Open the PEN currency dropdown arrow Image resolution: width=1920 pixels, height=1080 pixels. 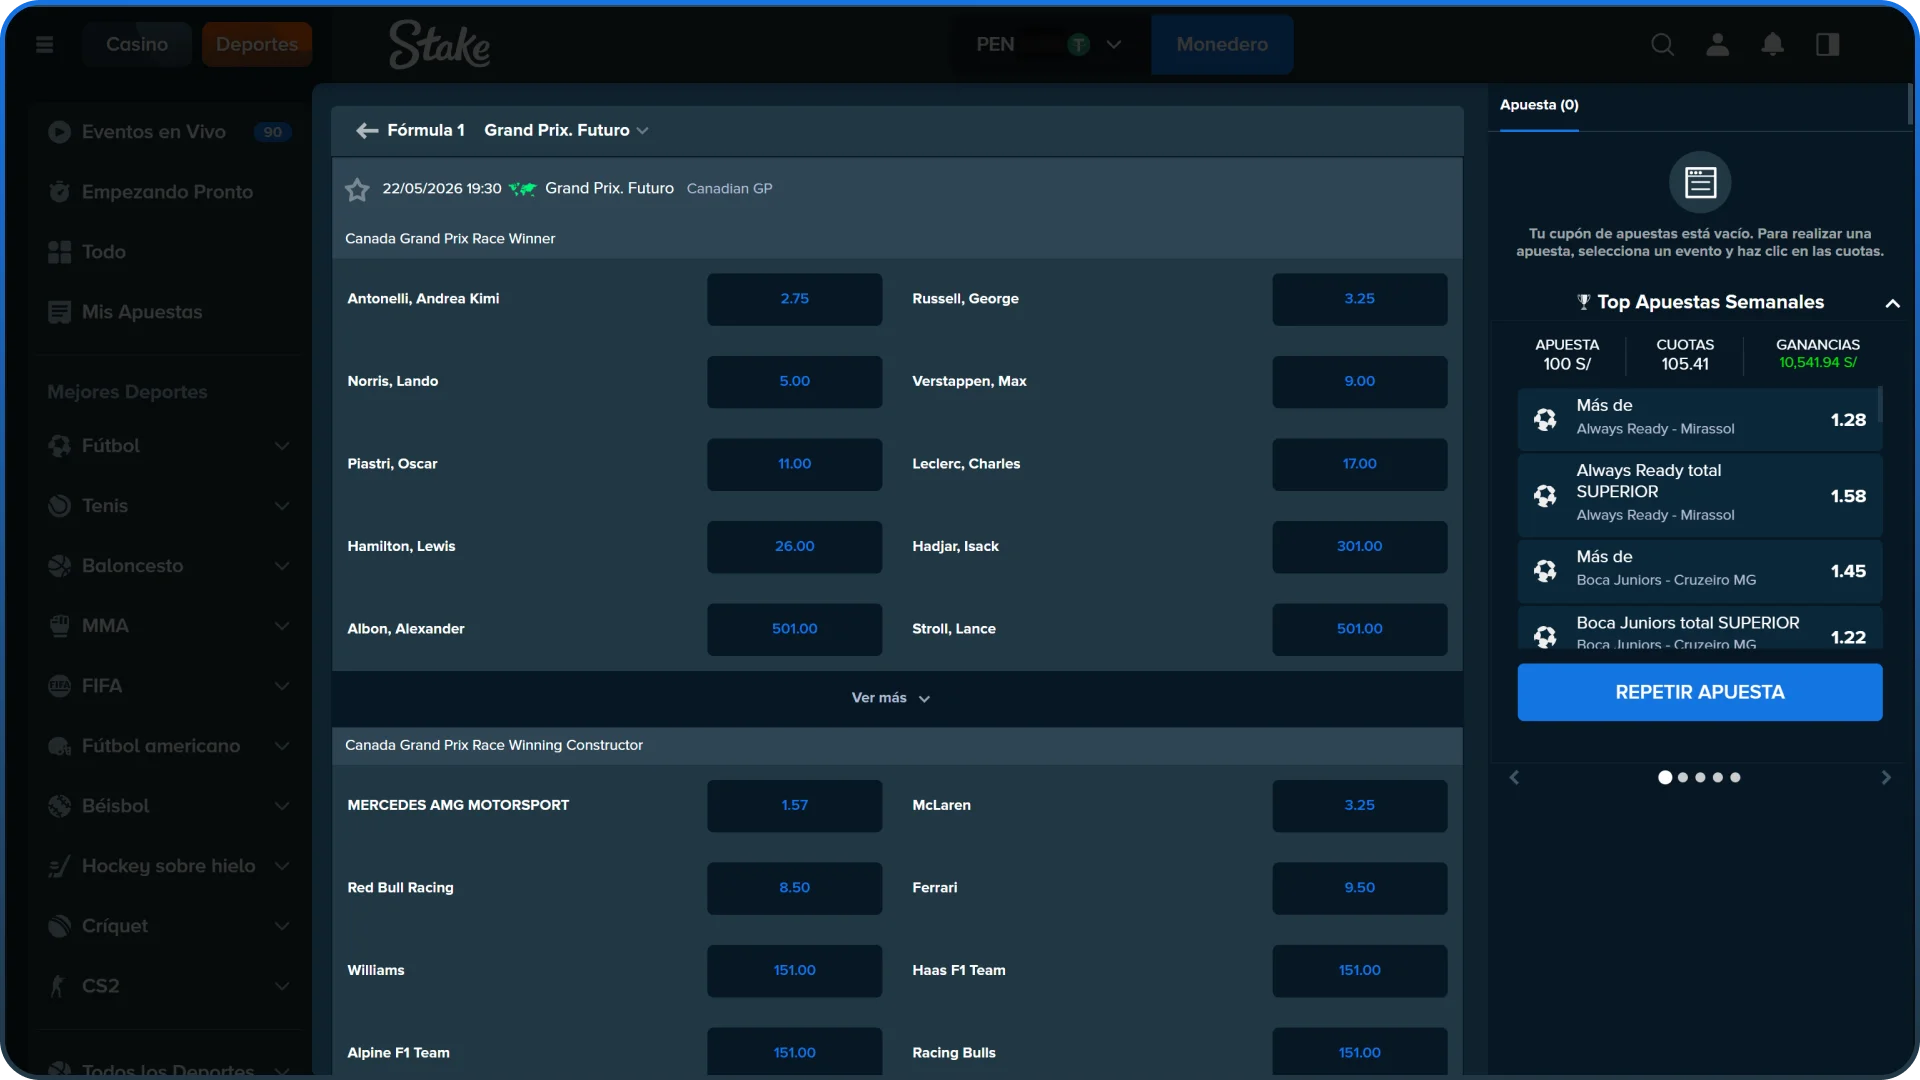coord(1113,45)
